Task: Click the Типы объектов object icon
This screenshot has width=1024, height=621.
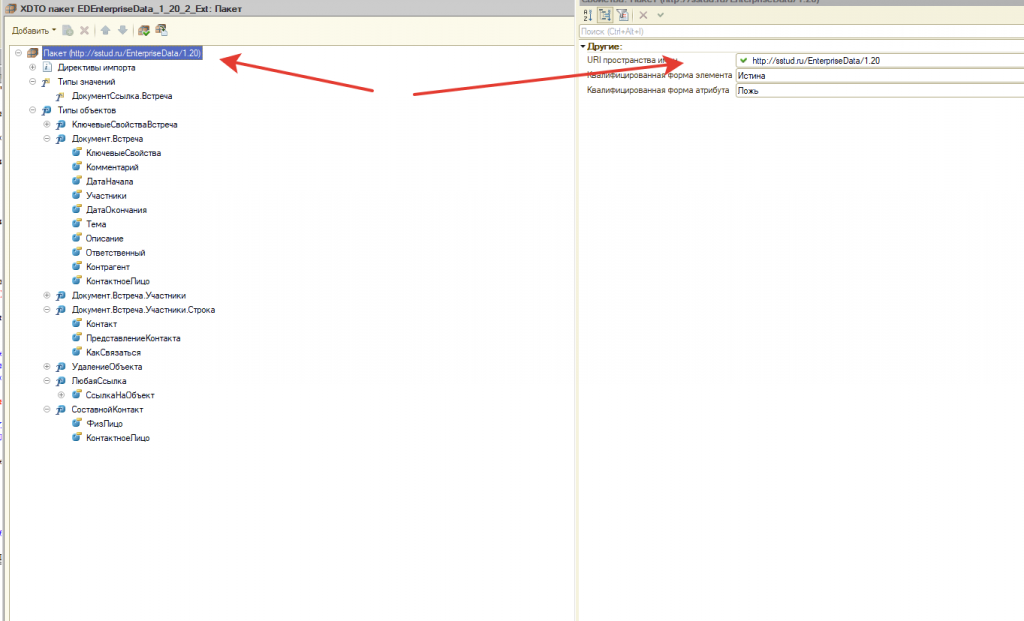Action: tap(46, 110)
